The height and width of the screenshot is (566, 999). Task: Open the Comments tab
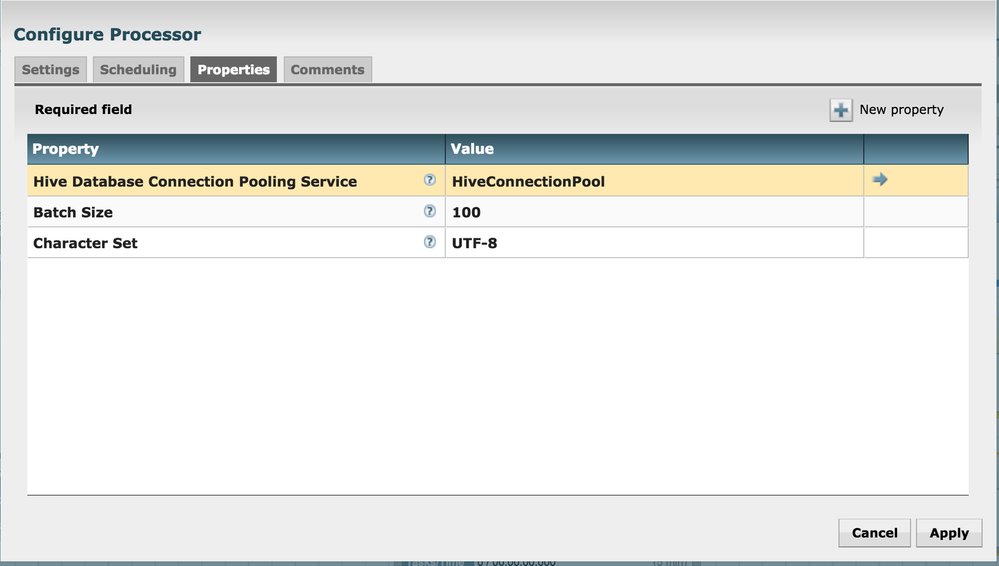(x=327, y=70)
